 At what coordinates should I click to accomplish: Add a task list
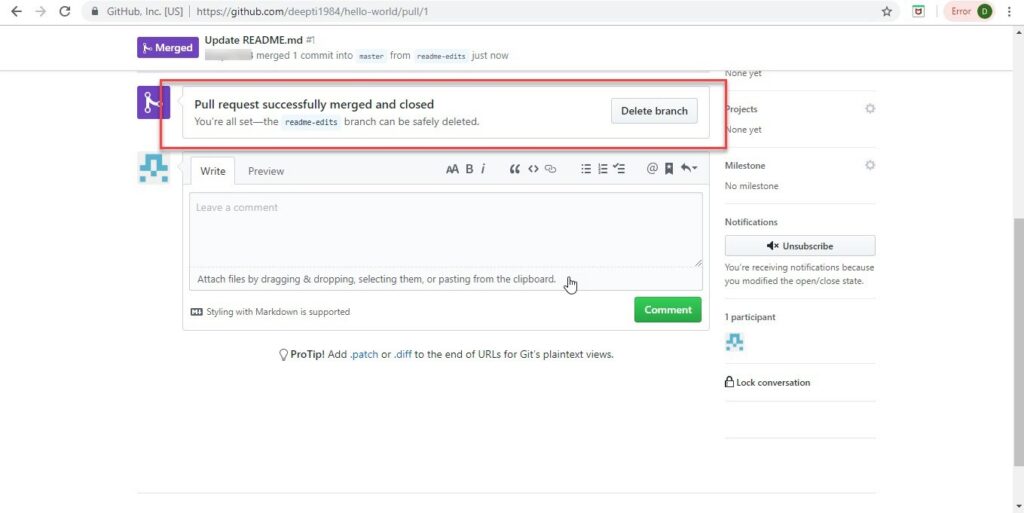pyautogui.click(x=619, y=169)
